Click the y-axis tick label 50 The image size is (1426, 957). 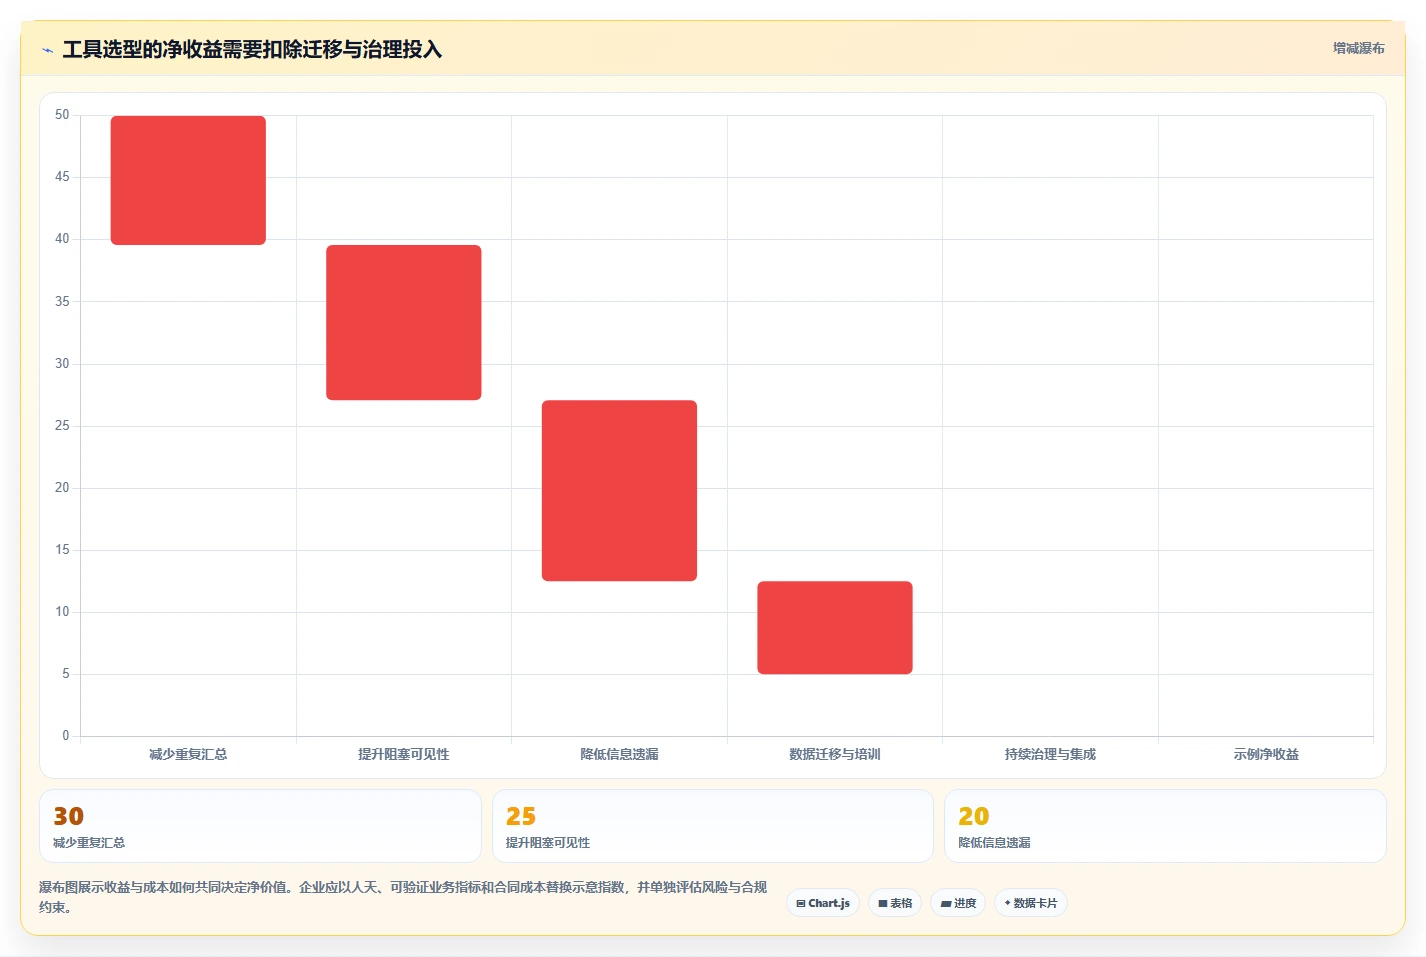(62, 115)
